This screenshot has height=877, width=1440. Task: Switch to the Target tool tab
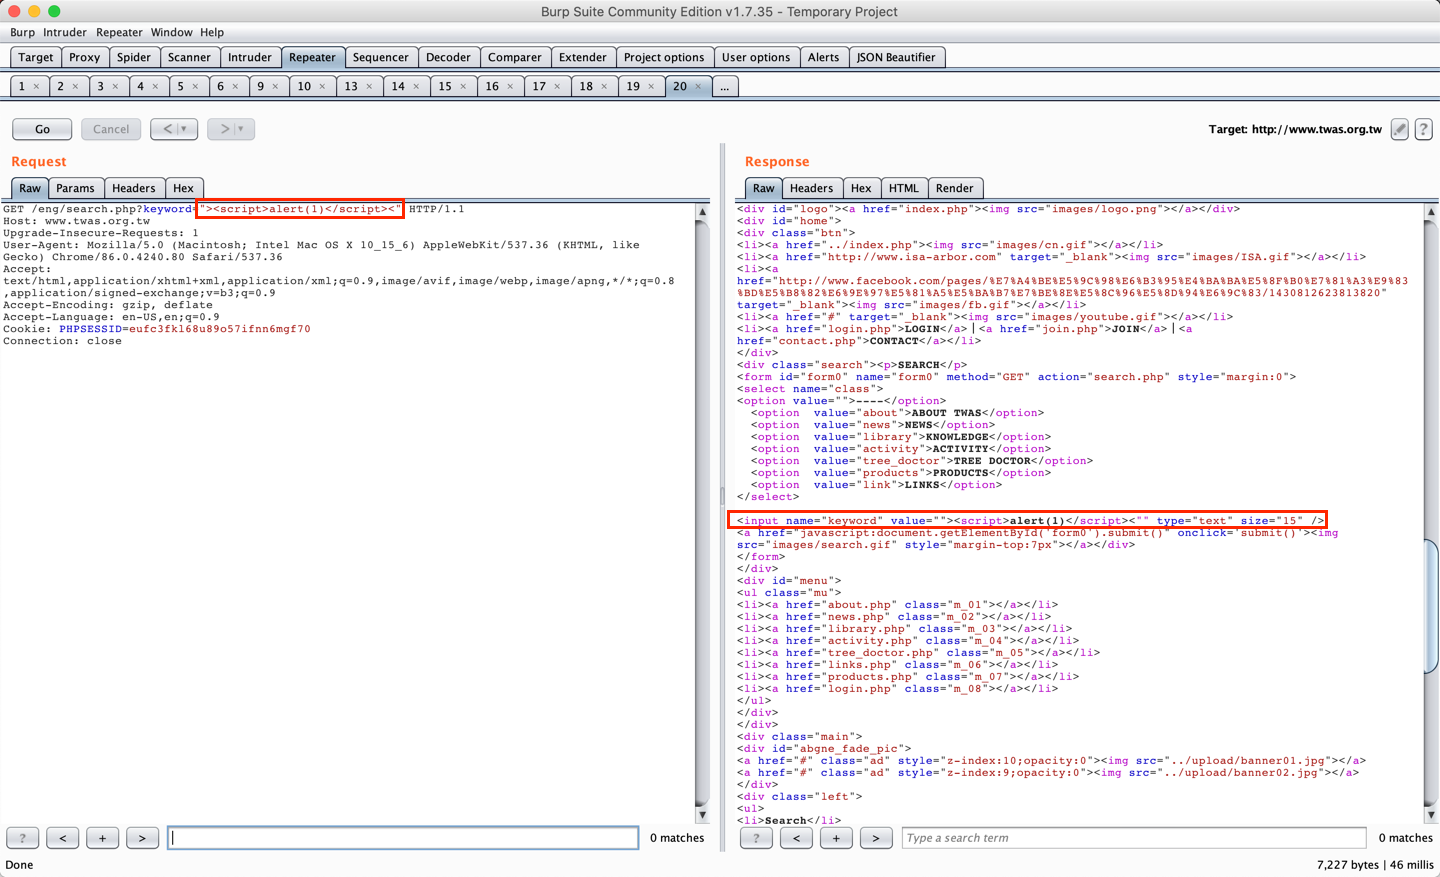(x=36, y=57)
